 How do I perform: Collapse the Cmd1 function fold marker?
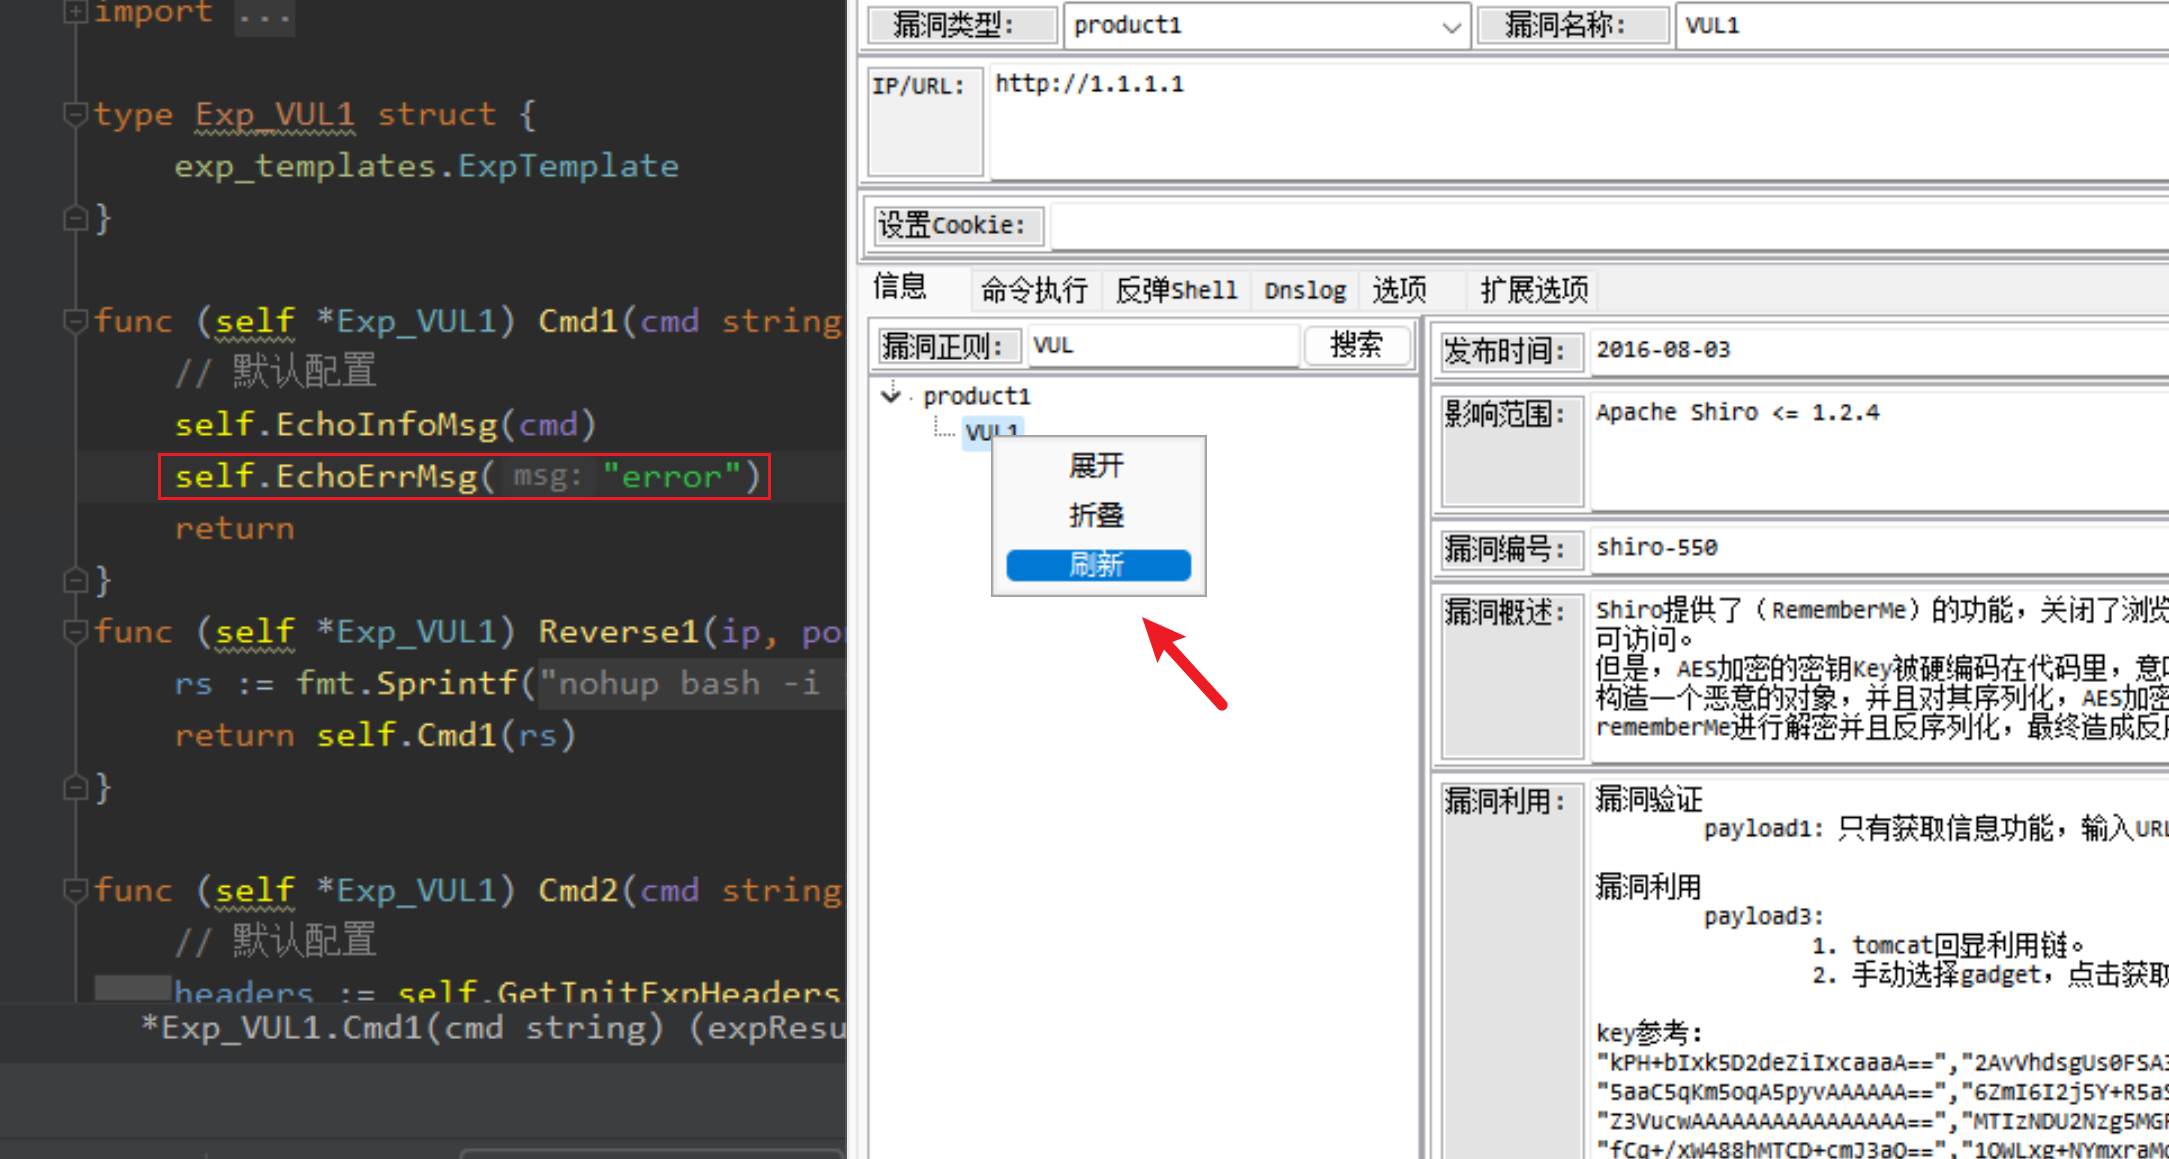(75, 321)
